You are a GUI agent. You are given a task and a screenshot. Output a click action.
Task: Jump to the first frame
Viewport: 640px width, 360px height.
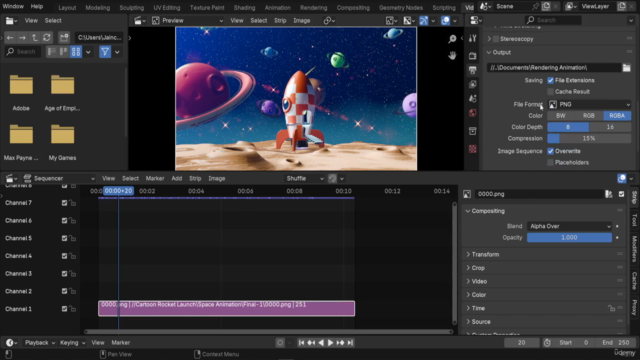[301, 343]
